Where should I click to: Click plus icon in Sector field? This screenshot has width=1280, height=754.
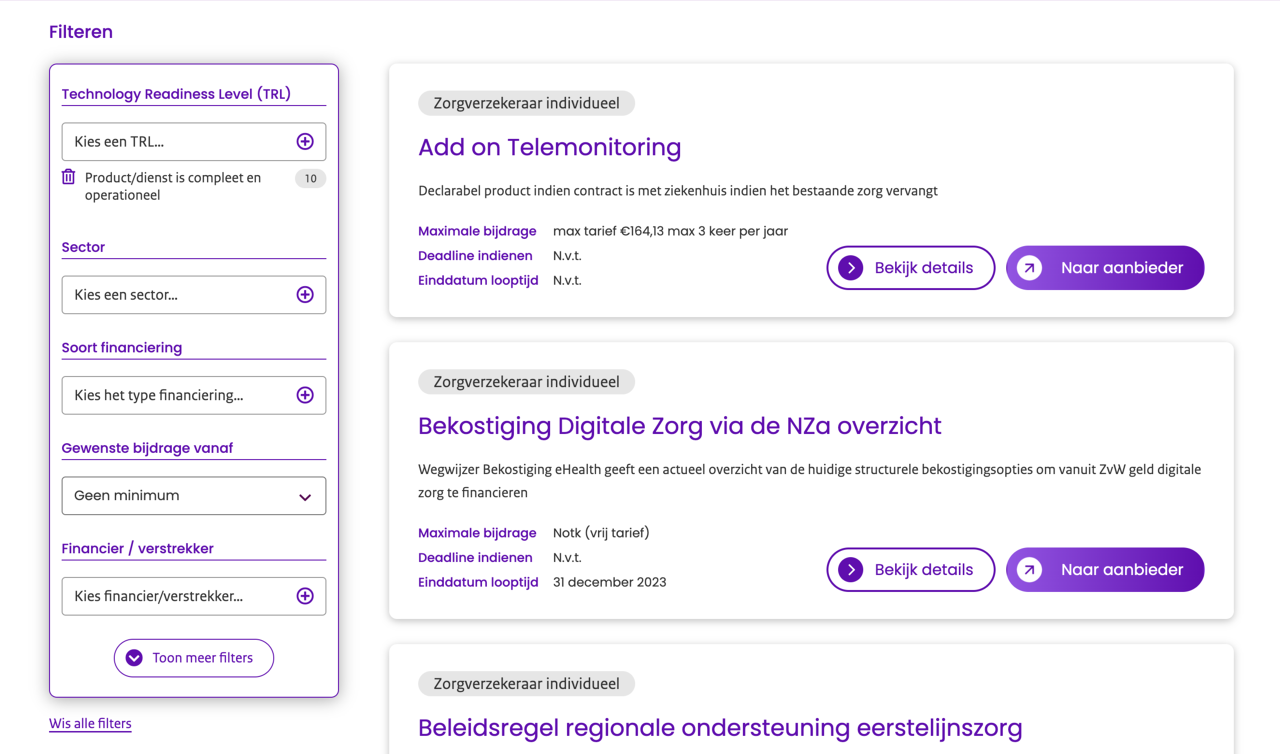(305, 295)
